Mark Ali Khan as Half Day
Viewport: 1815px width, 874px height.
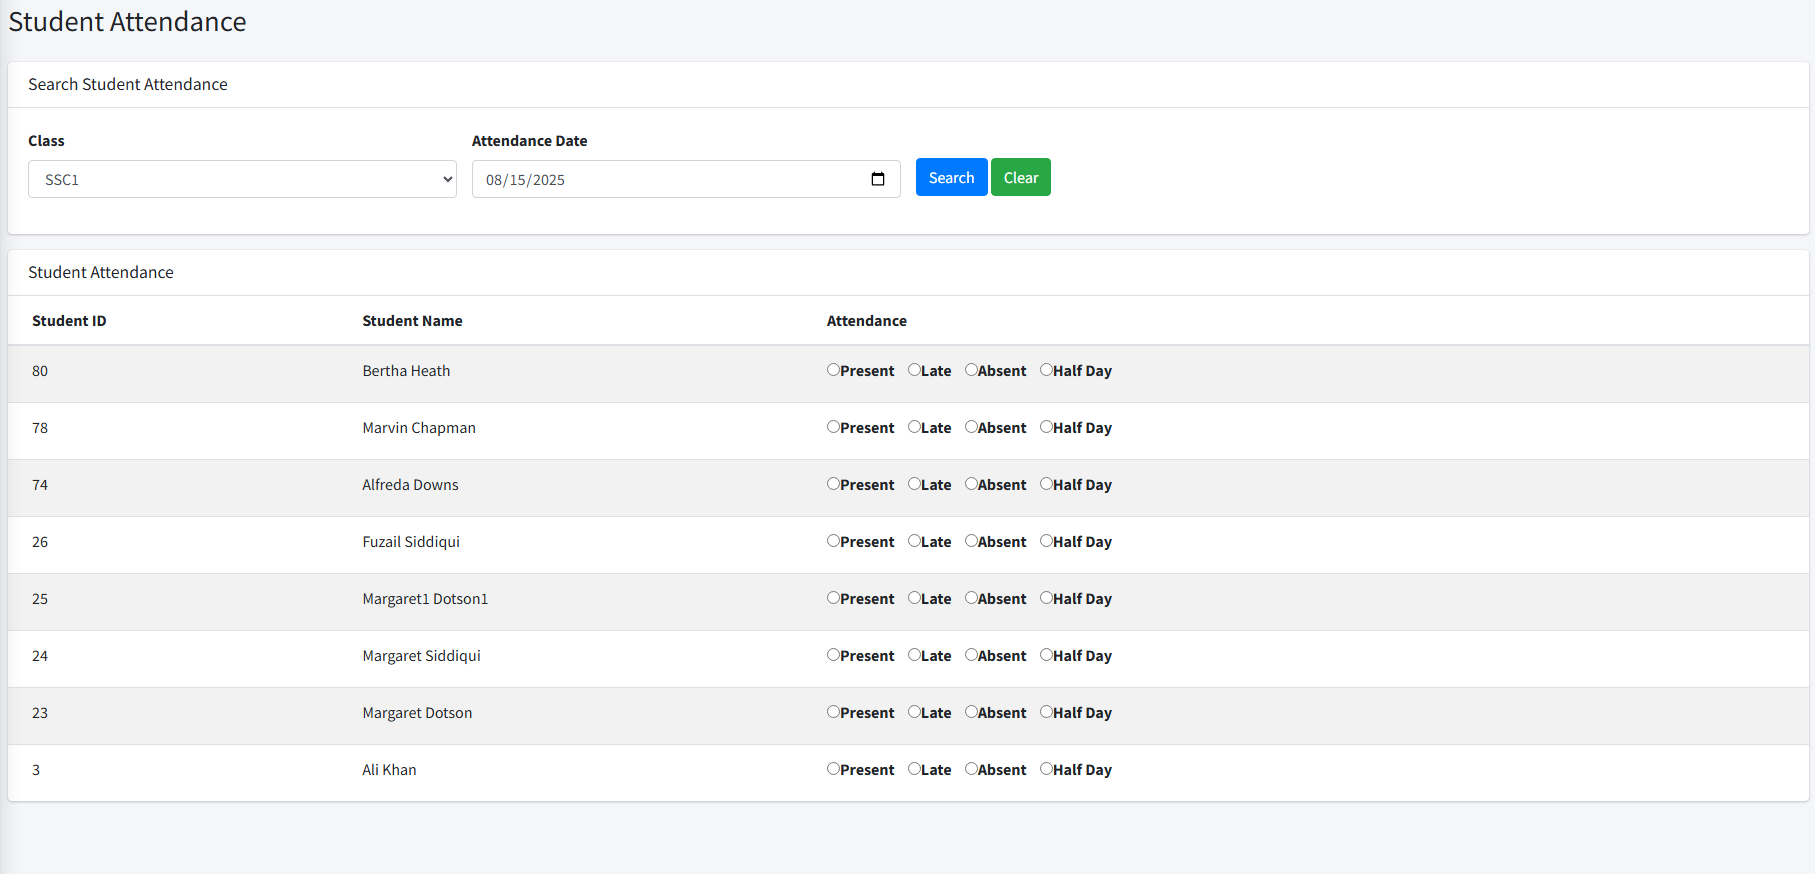(x=1046, y=769)
